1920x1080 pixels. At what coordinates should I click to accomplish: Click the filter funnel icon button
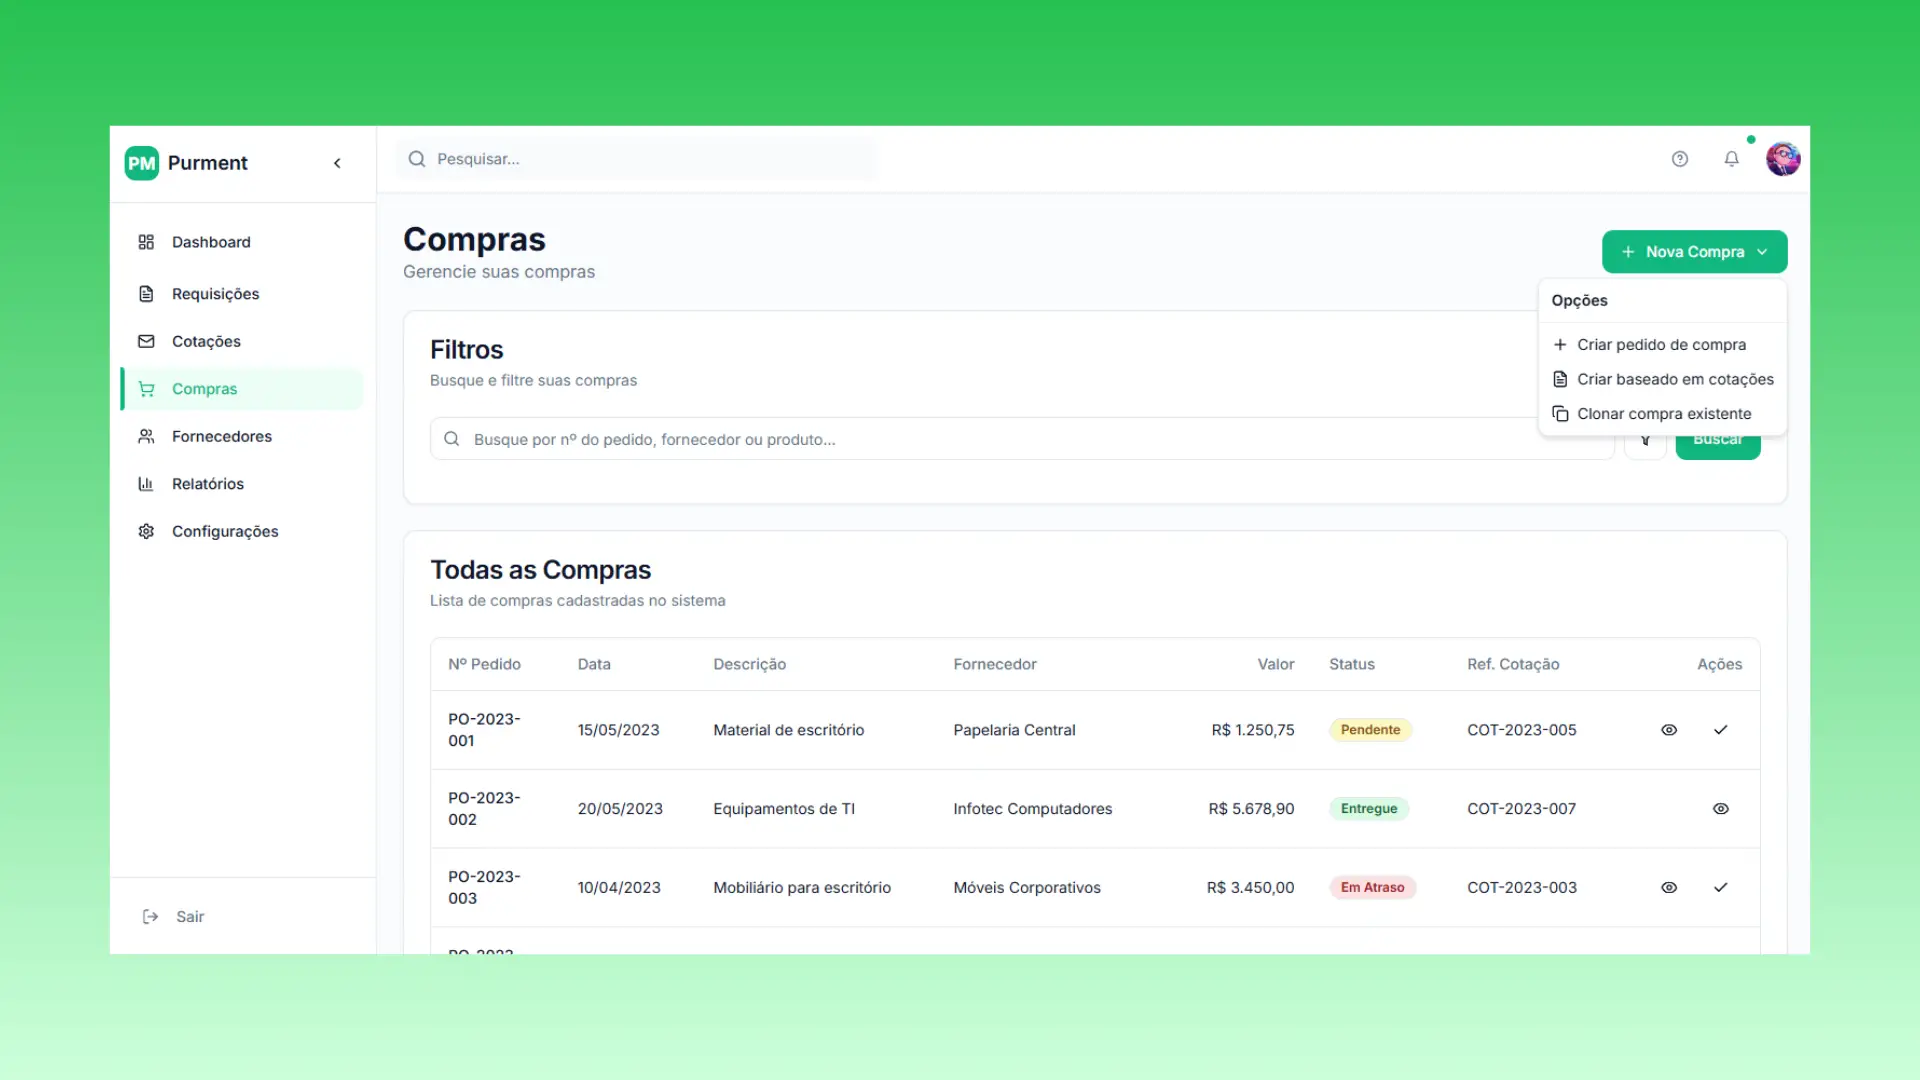pos(1645,441)
